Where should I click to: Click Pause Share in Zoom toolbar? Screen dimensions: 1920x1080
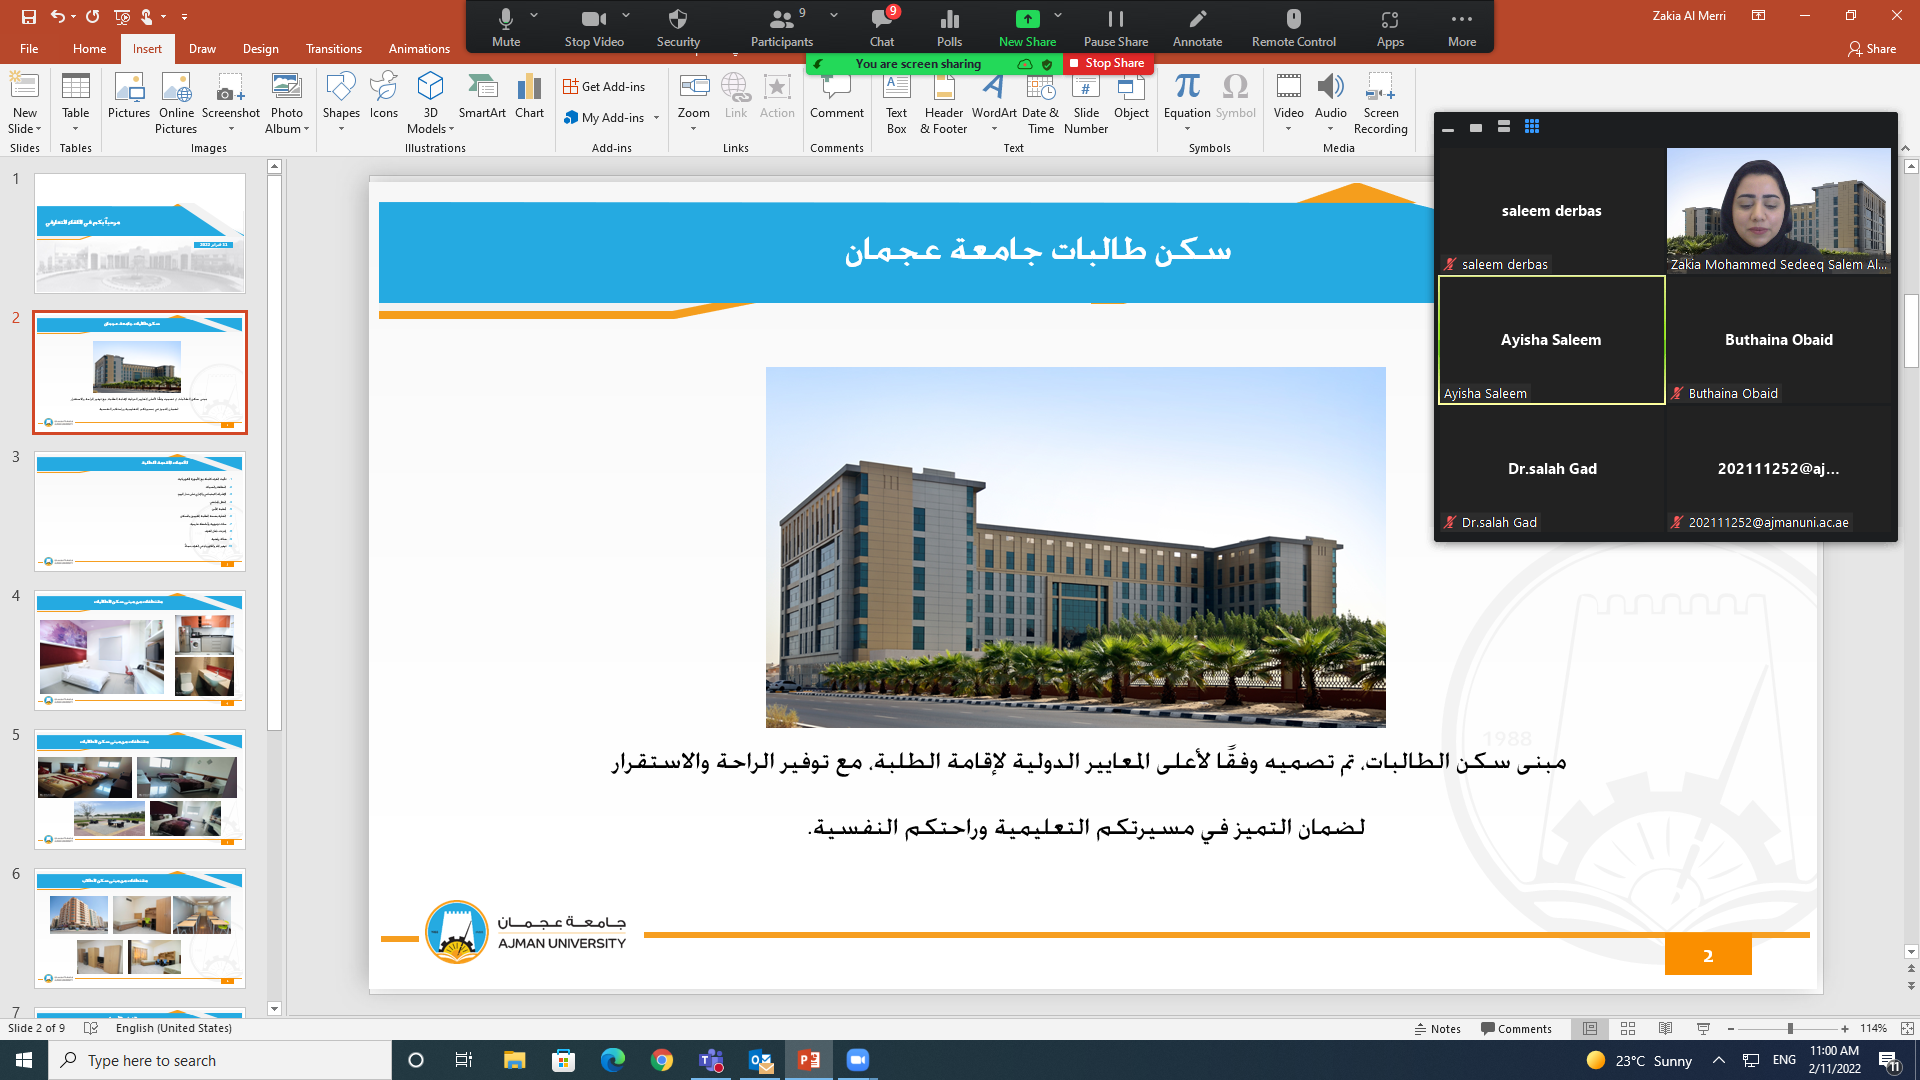coord(1116,27)
